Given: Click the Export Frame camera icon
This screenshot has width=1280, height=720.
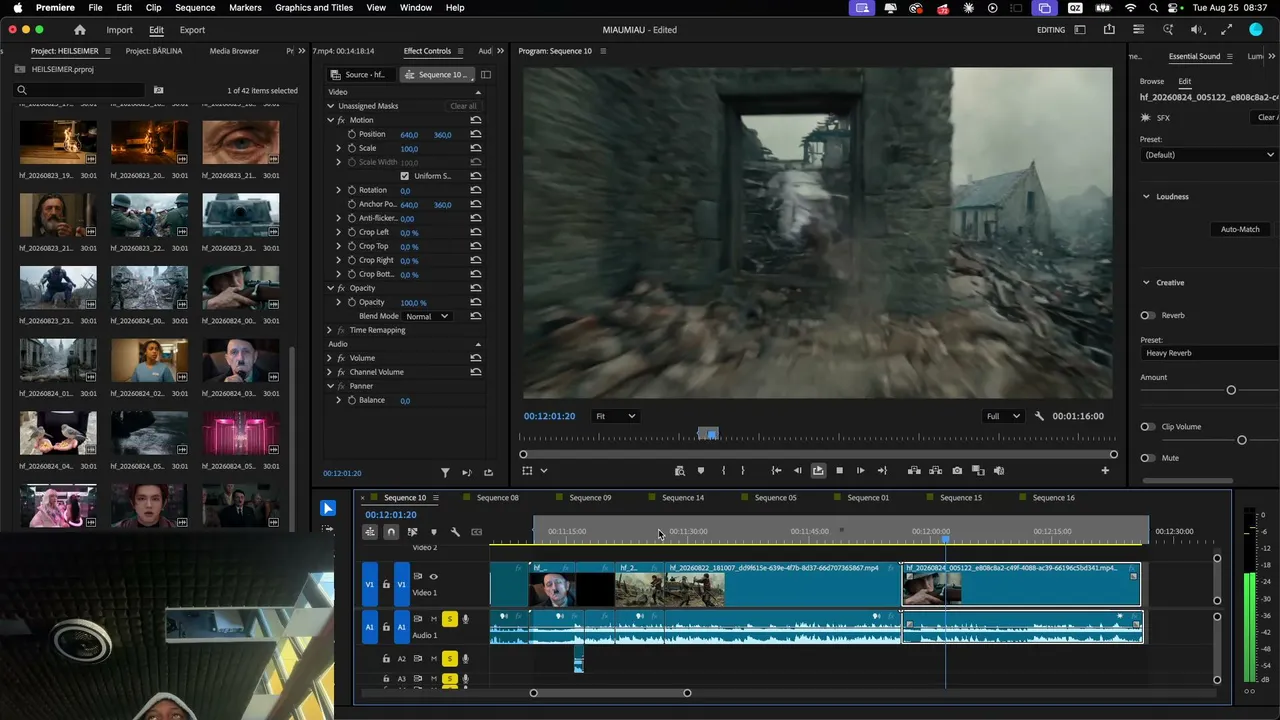Looking at the screenshot, I should click(957, 471).
